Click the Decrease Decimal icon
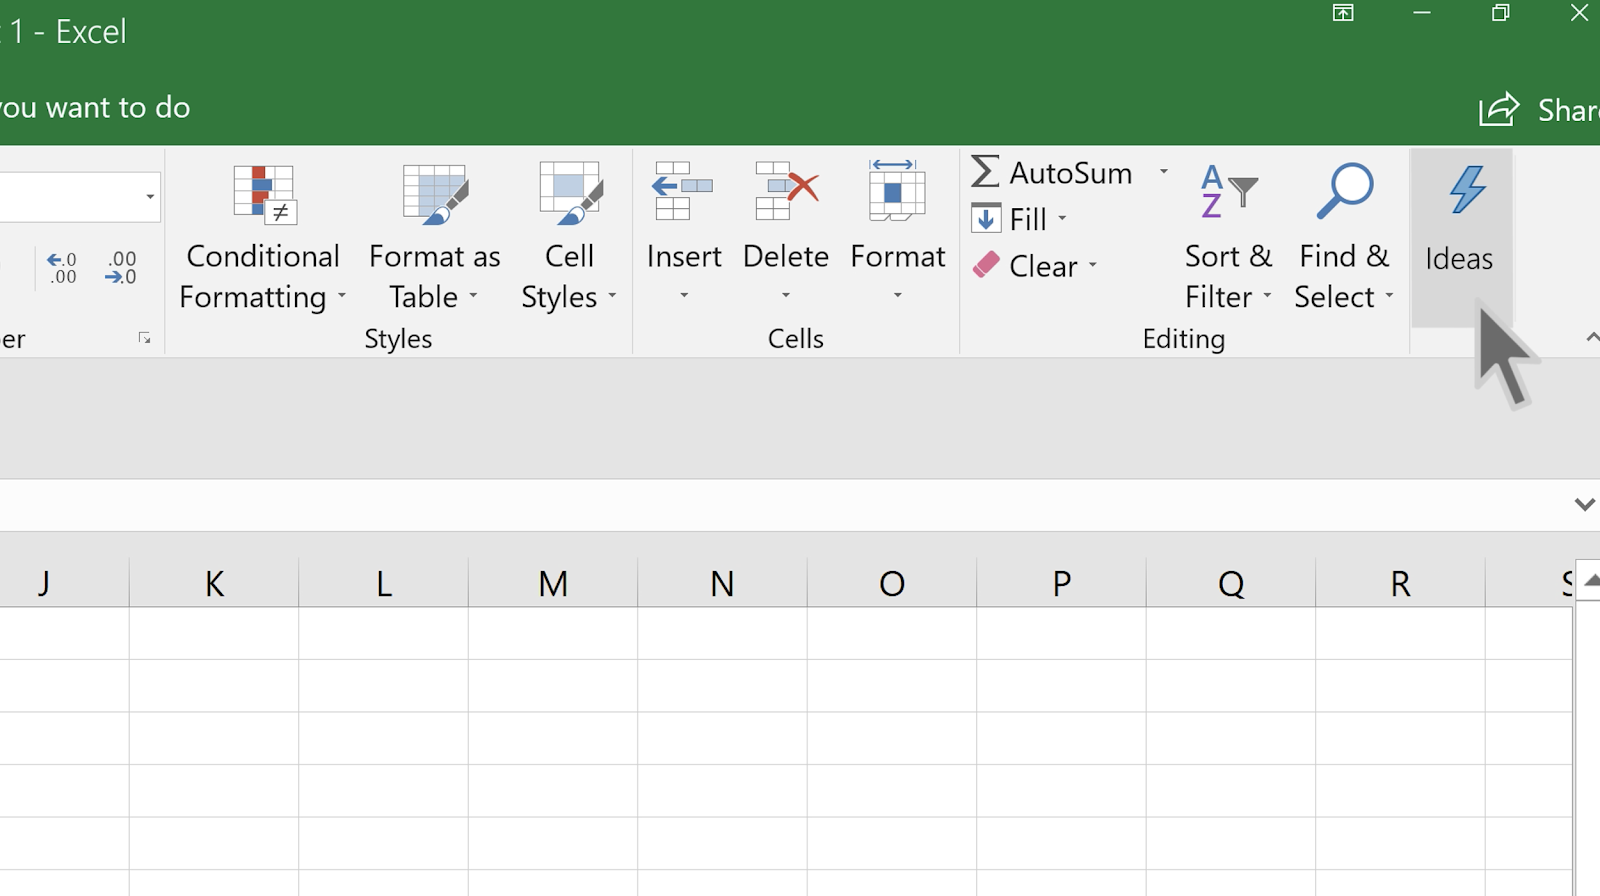 (x=120, y=268)
